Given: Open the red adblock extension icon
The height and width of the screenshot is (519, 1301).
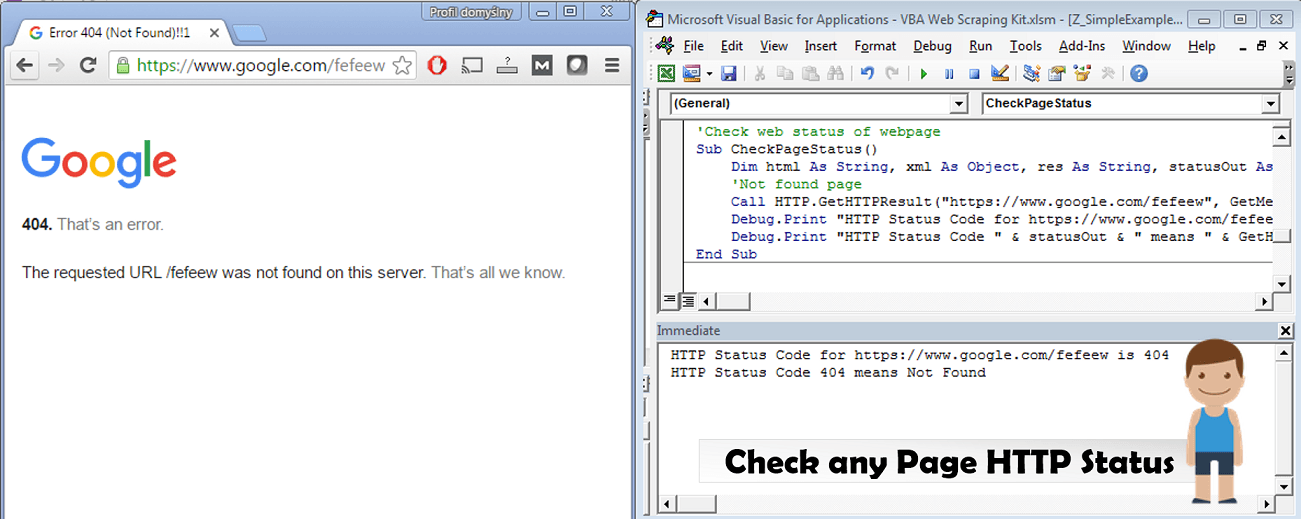Looking at the screenshot, I should [437, 66].
